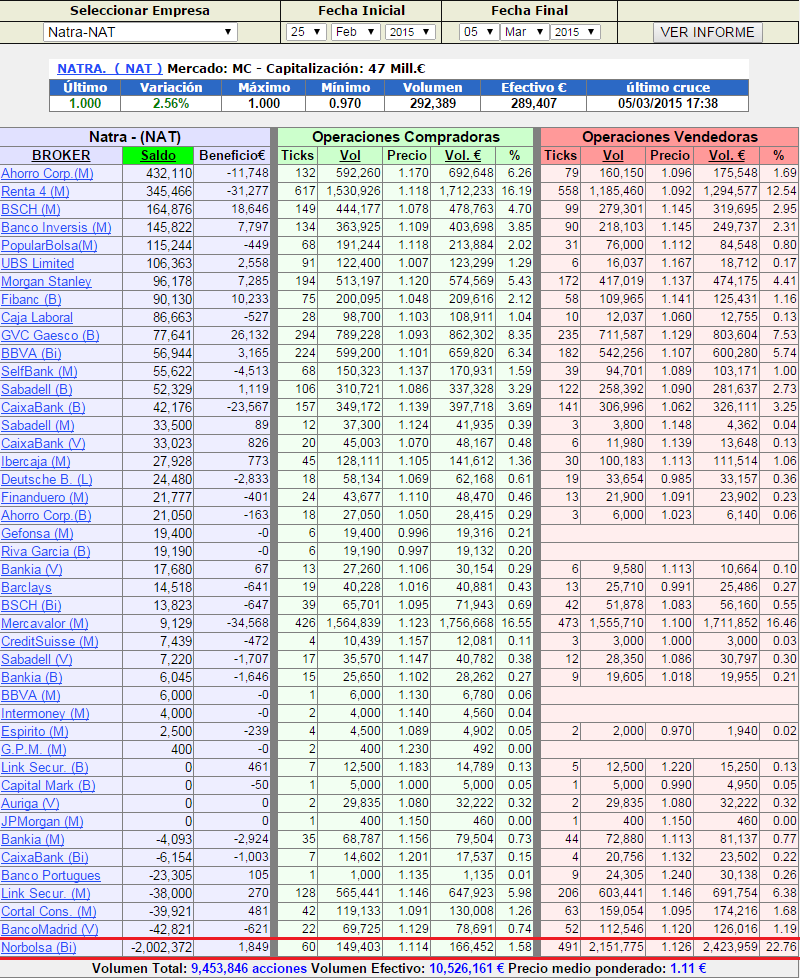Open the Auriga (V) broker link
800x978 pixels.
31,804
